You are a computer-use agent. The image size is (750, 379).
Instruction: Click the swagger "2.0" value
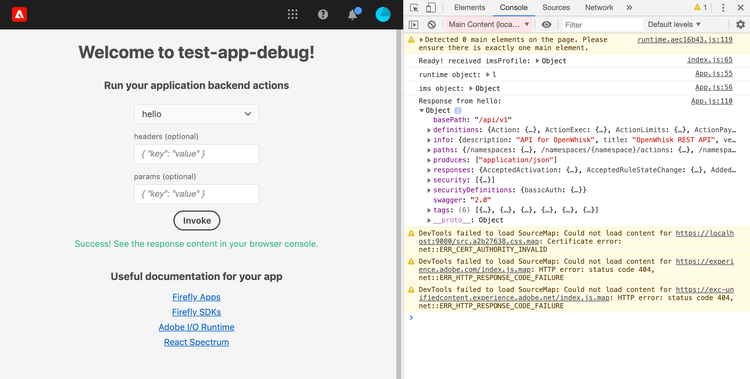pyautogui.click(x=482, y=201)
